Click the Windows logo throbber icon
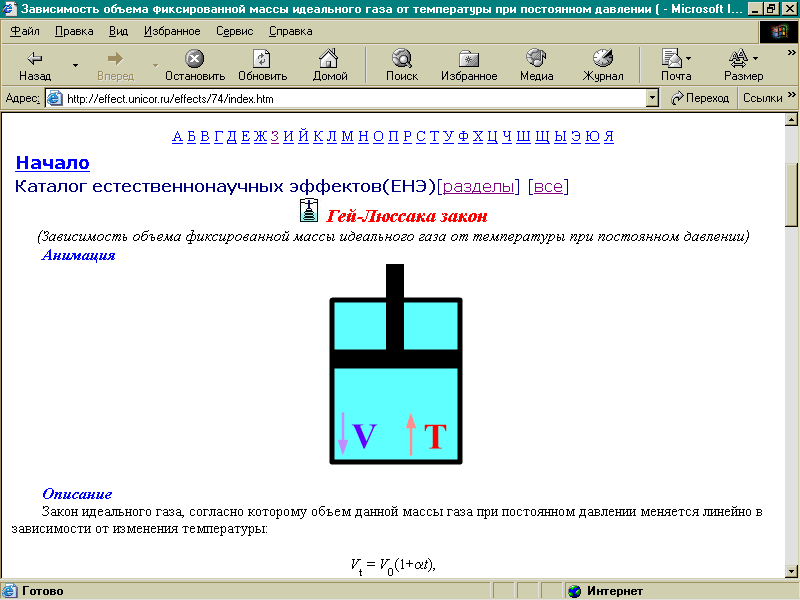 779,32
